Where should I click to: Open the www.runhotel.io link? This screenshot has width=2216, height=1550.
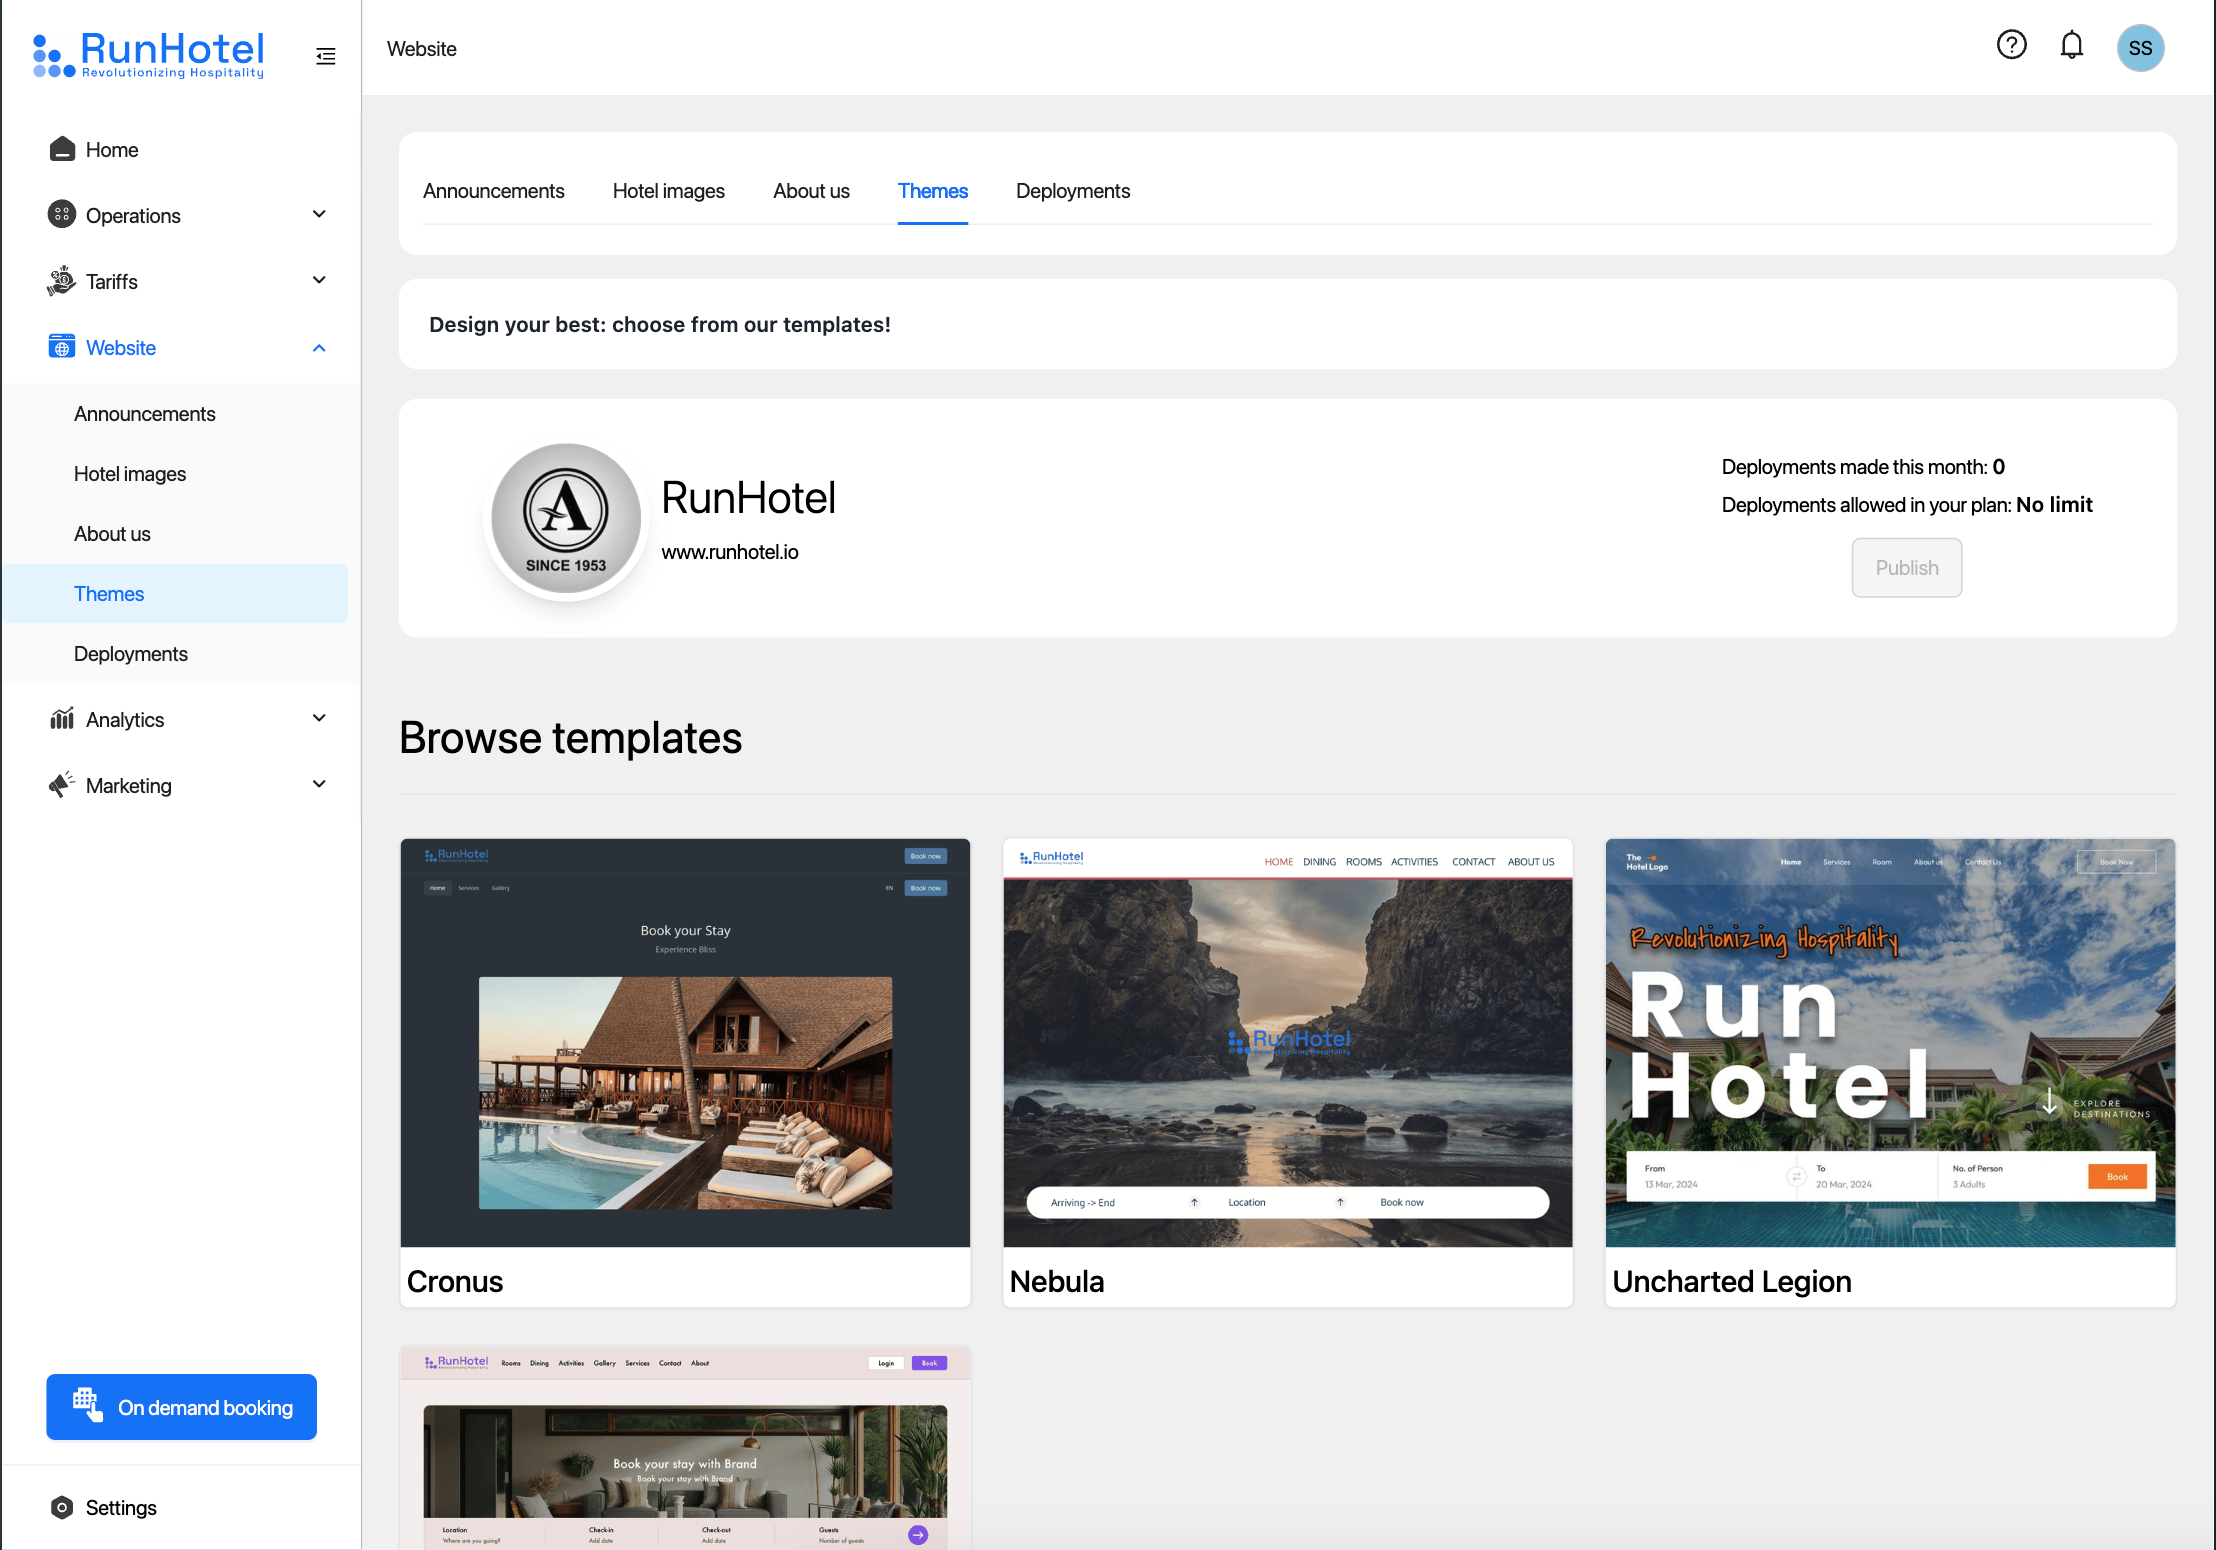[730, 552]
